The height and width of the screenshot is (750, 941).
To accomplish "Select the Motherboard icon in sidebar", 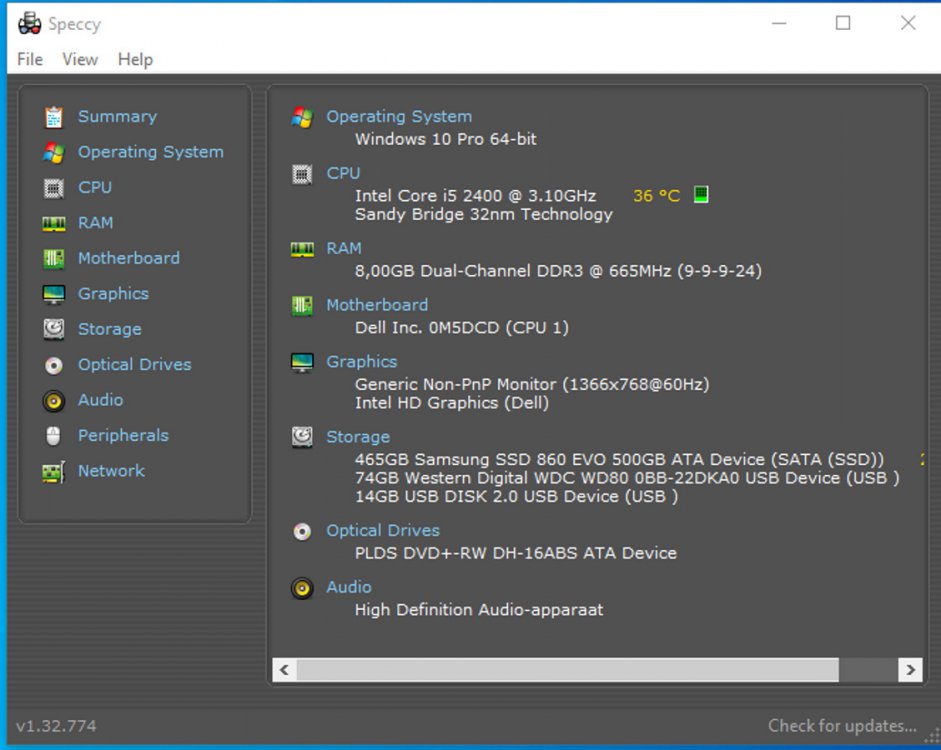I will (x=55, y=258).
